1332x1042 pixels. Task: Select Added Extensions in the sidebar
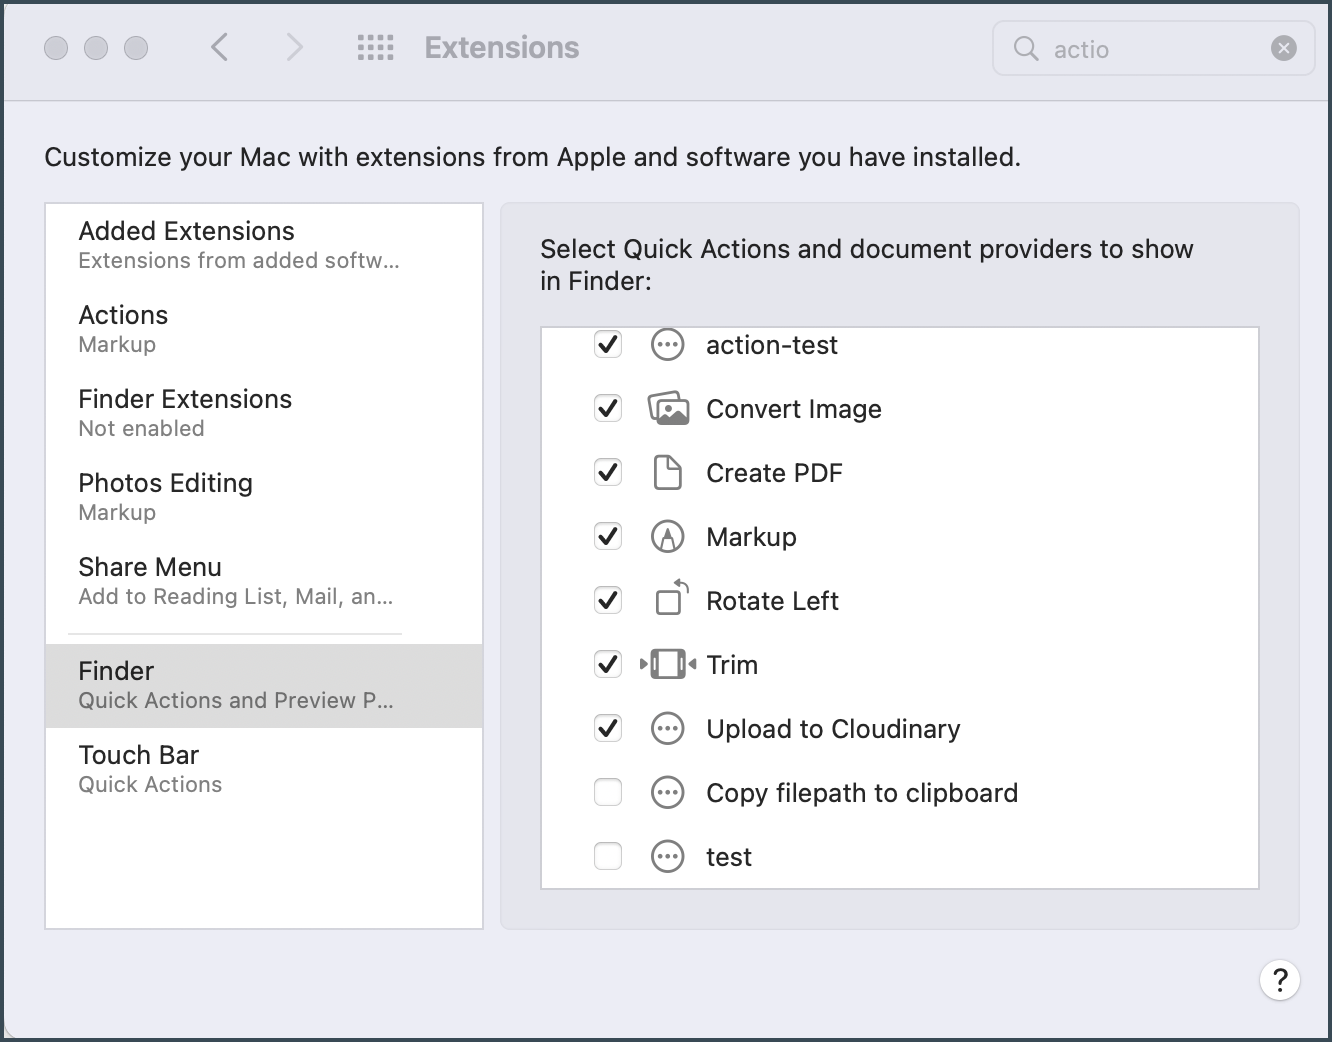coord(264,245)
